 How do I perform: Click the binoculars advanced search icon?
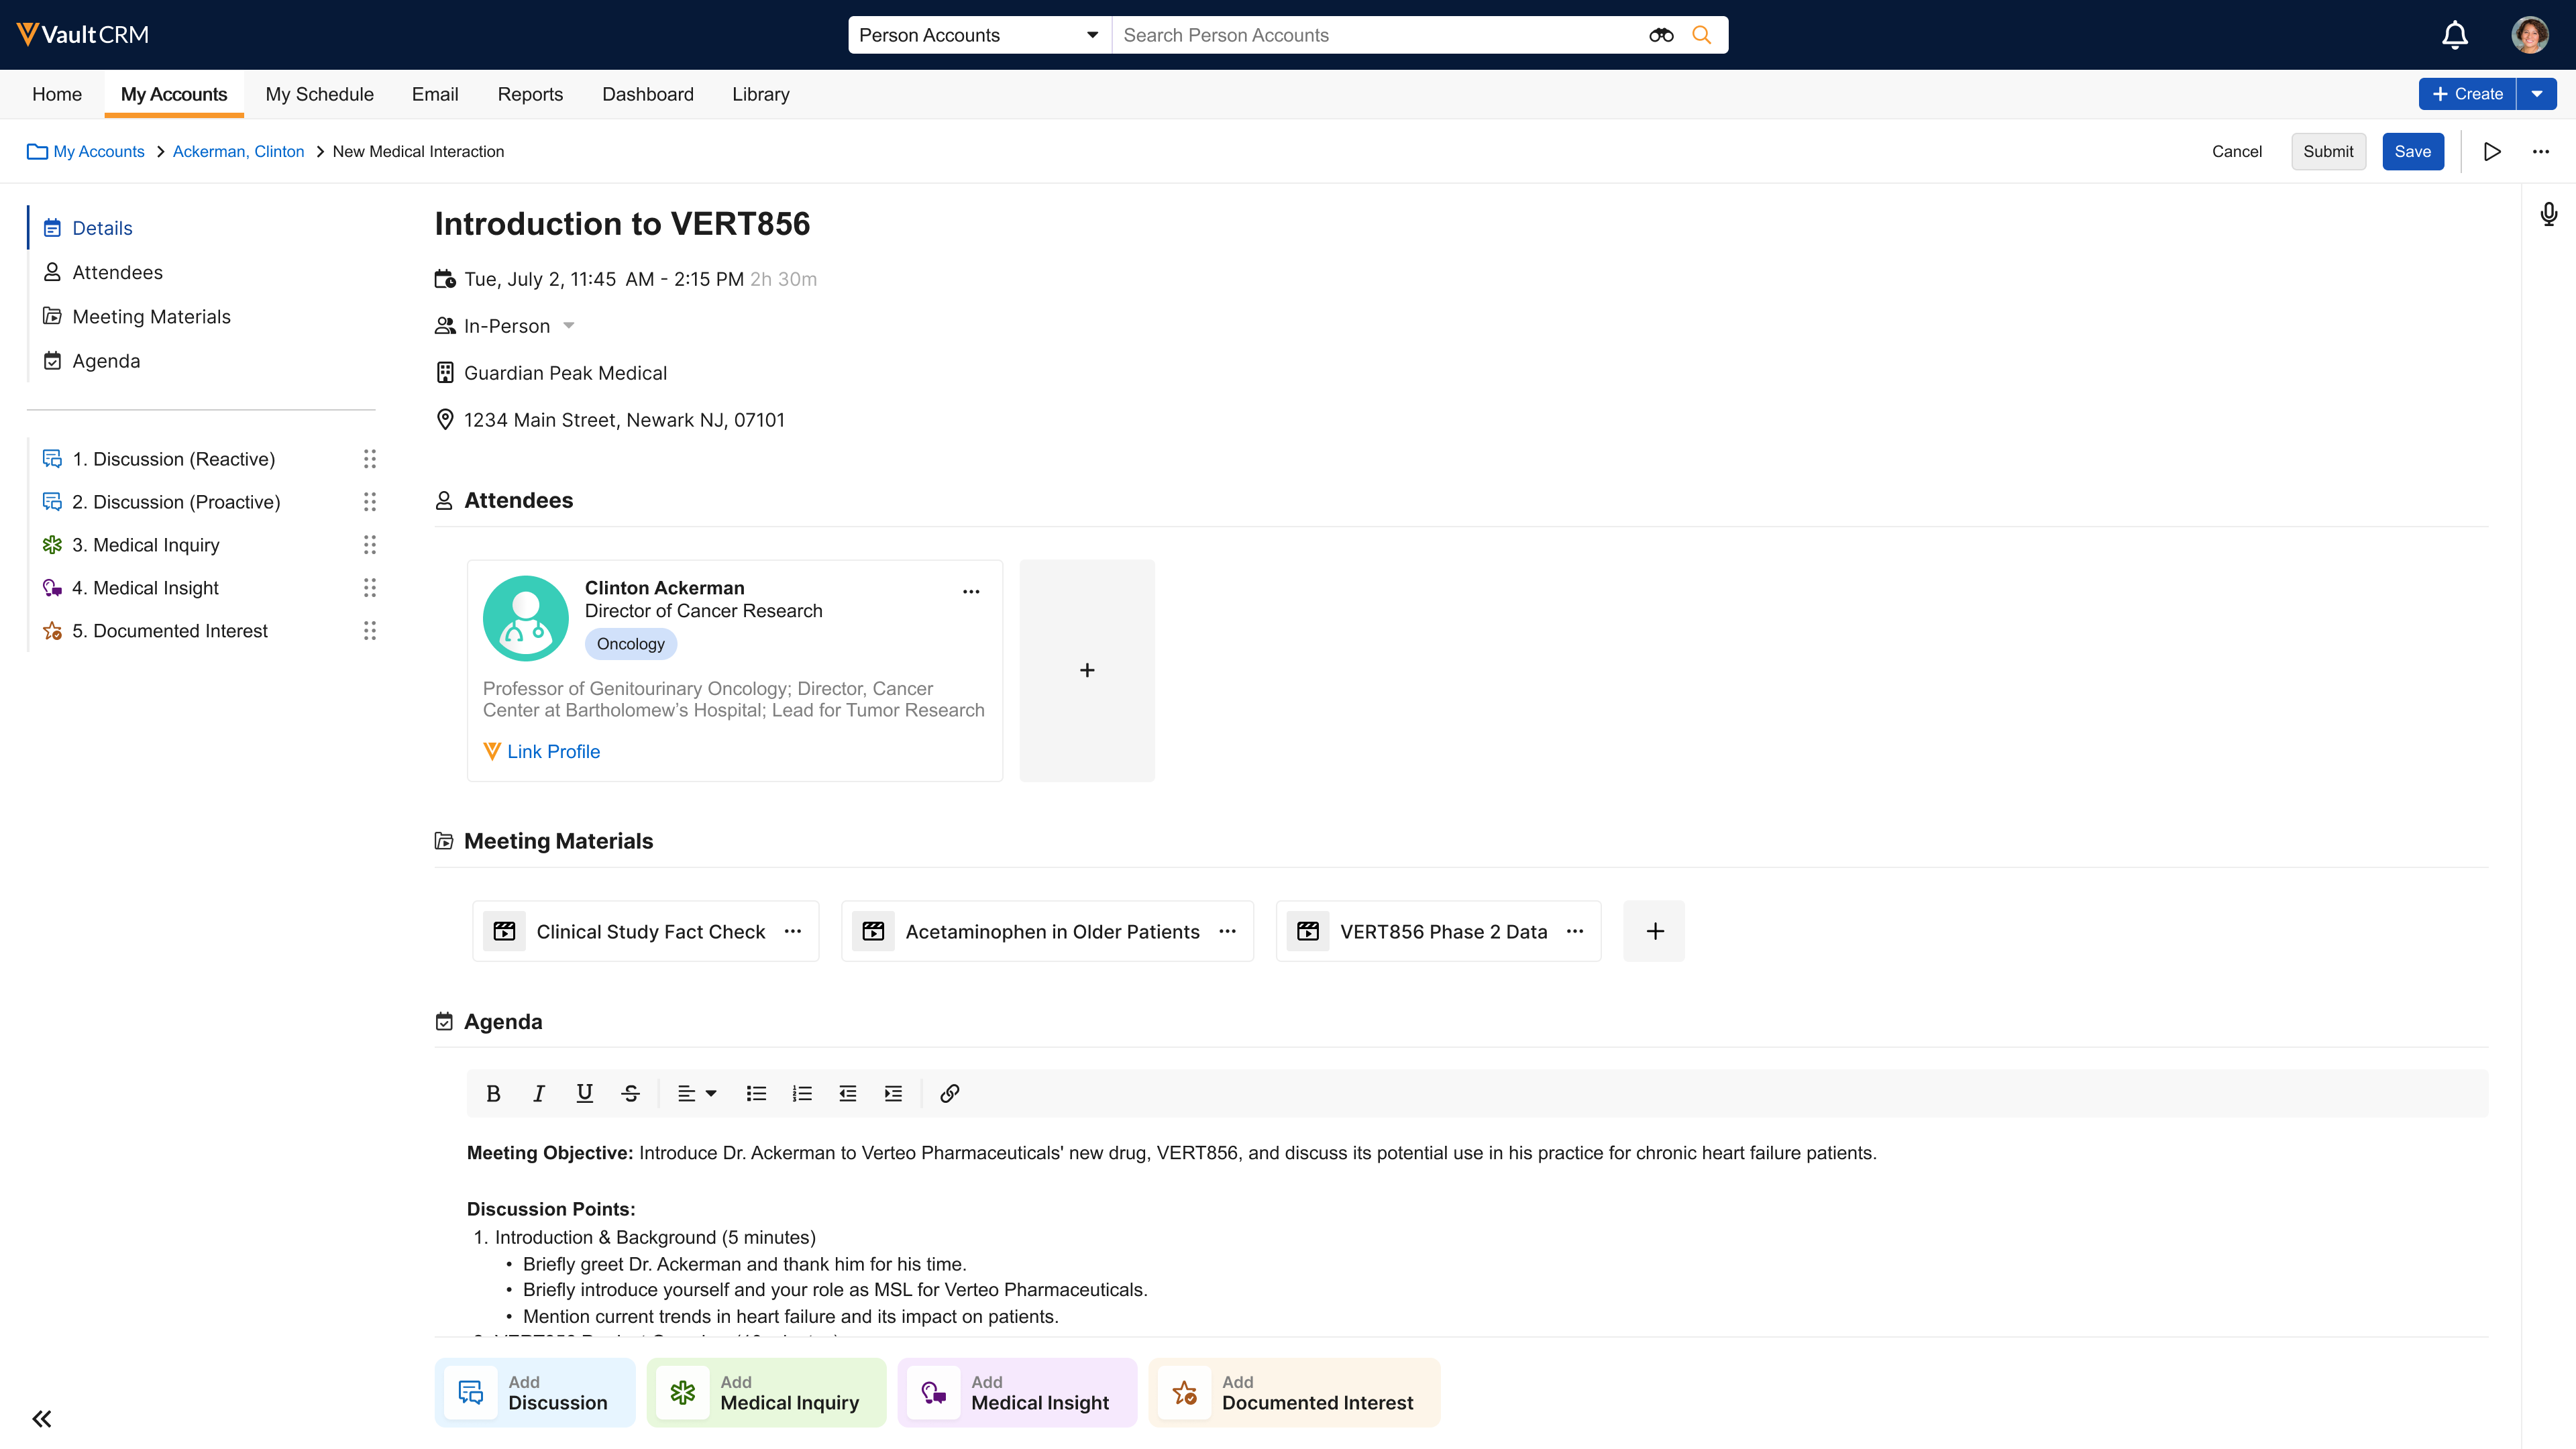(1660, 35)
